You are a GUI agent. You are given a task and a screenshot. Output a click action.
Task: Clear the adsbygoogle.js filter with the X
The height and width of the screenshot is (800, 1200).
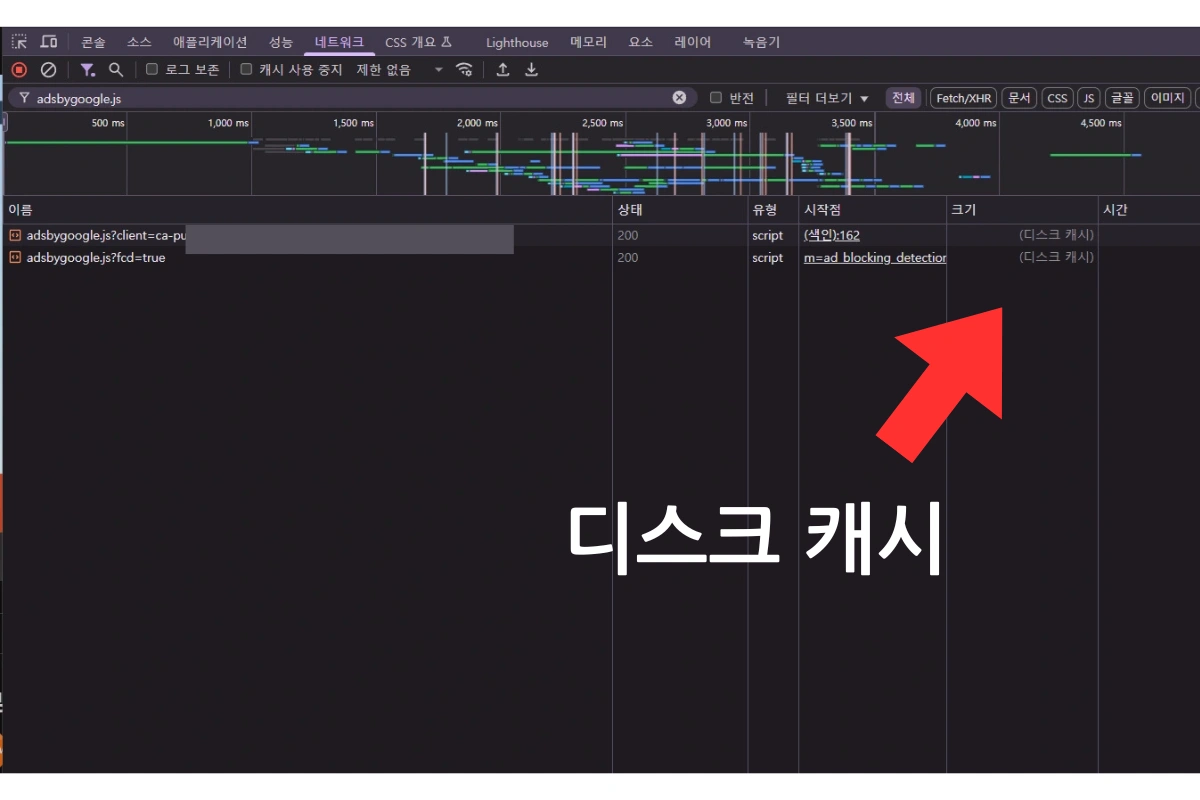click(x=679, y=97)
